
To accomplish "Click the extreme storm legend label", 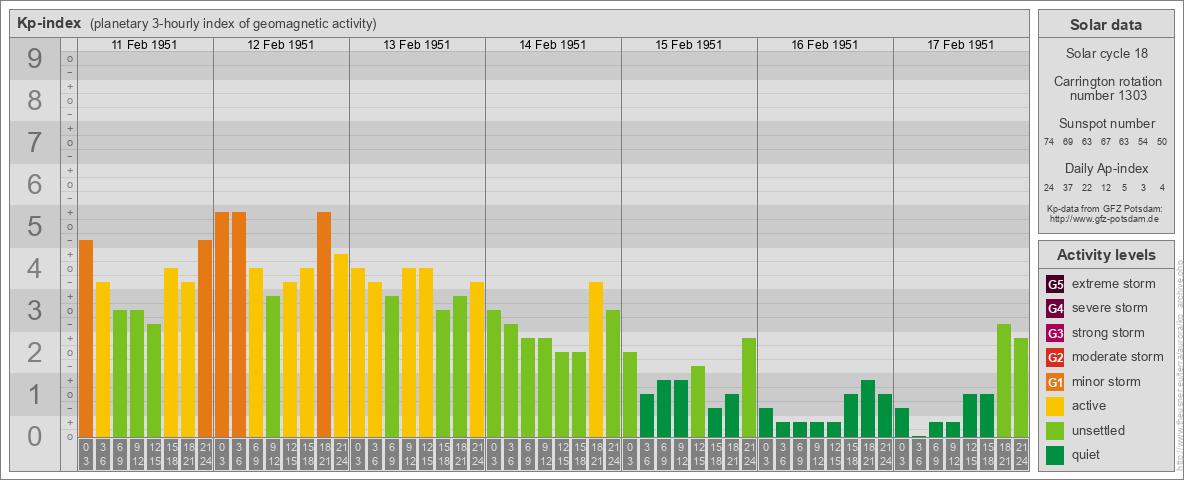I will [1114, 284].
